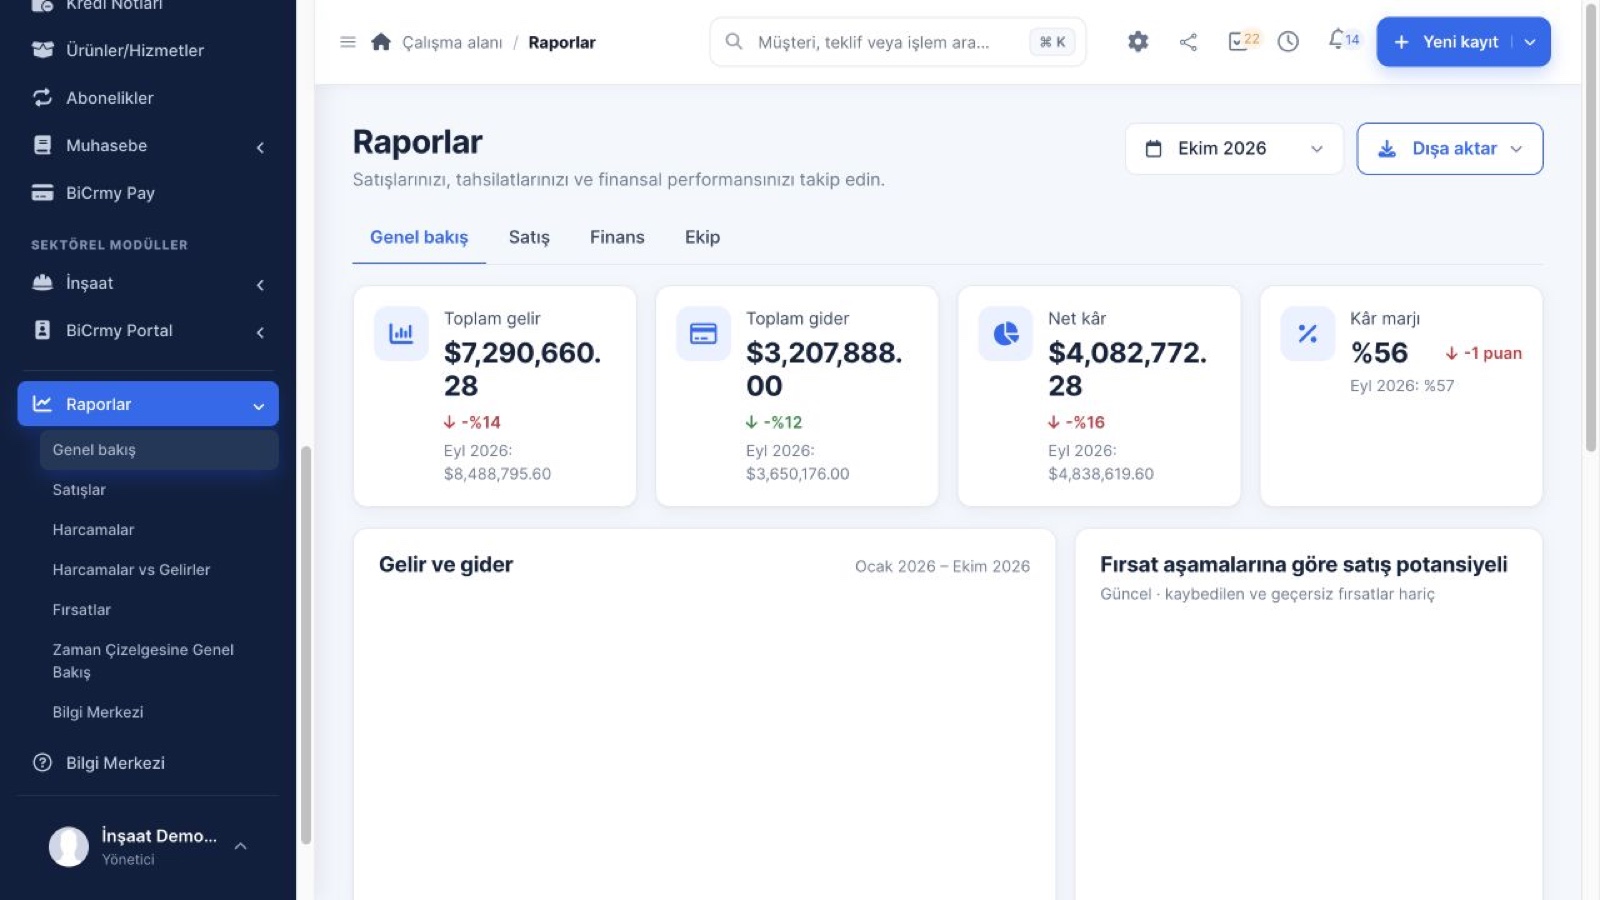
Task: Open Harcamalar vs Gelirler report
Action: 131,570
